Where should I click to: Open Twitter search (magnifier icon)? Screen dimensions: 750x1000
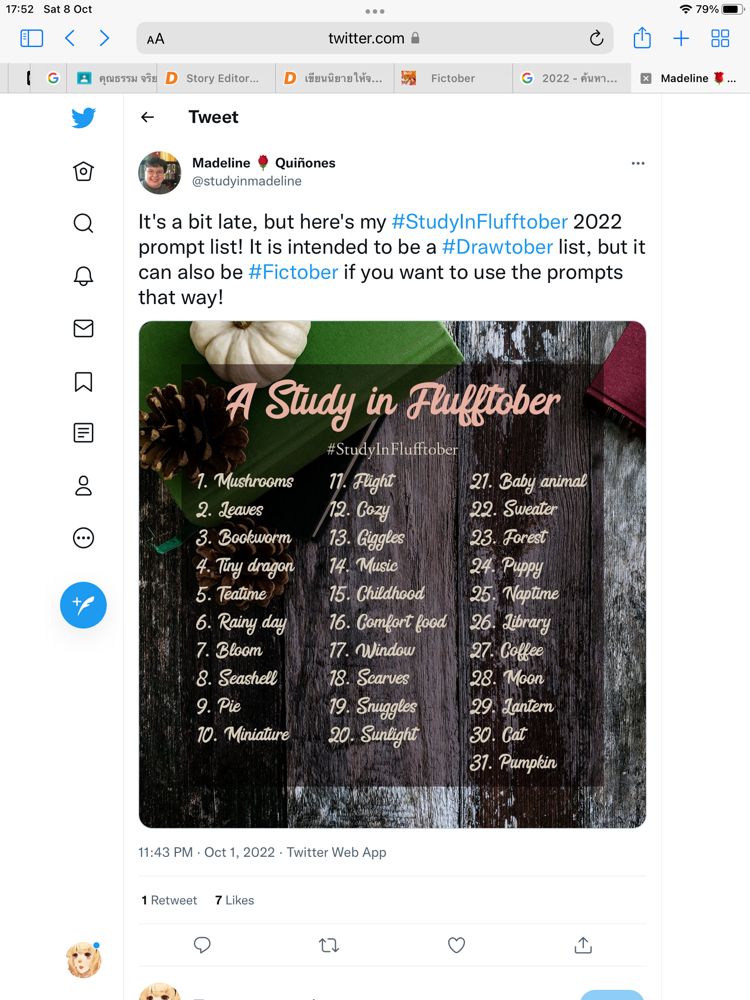84,223
